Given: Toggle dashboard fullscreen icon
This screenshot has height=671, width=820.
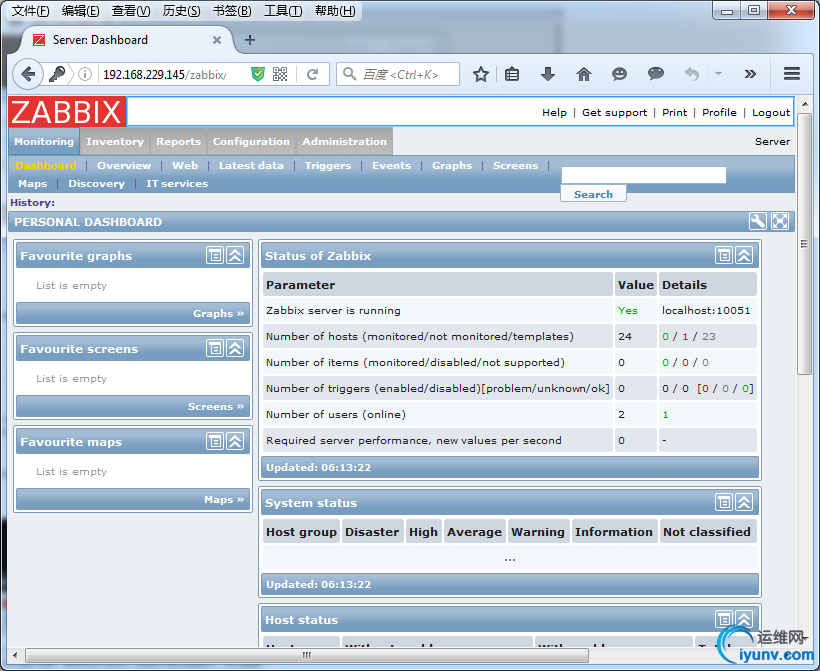Looking at the screenshot, I should (x=780, y=222).
